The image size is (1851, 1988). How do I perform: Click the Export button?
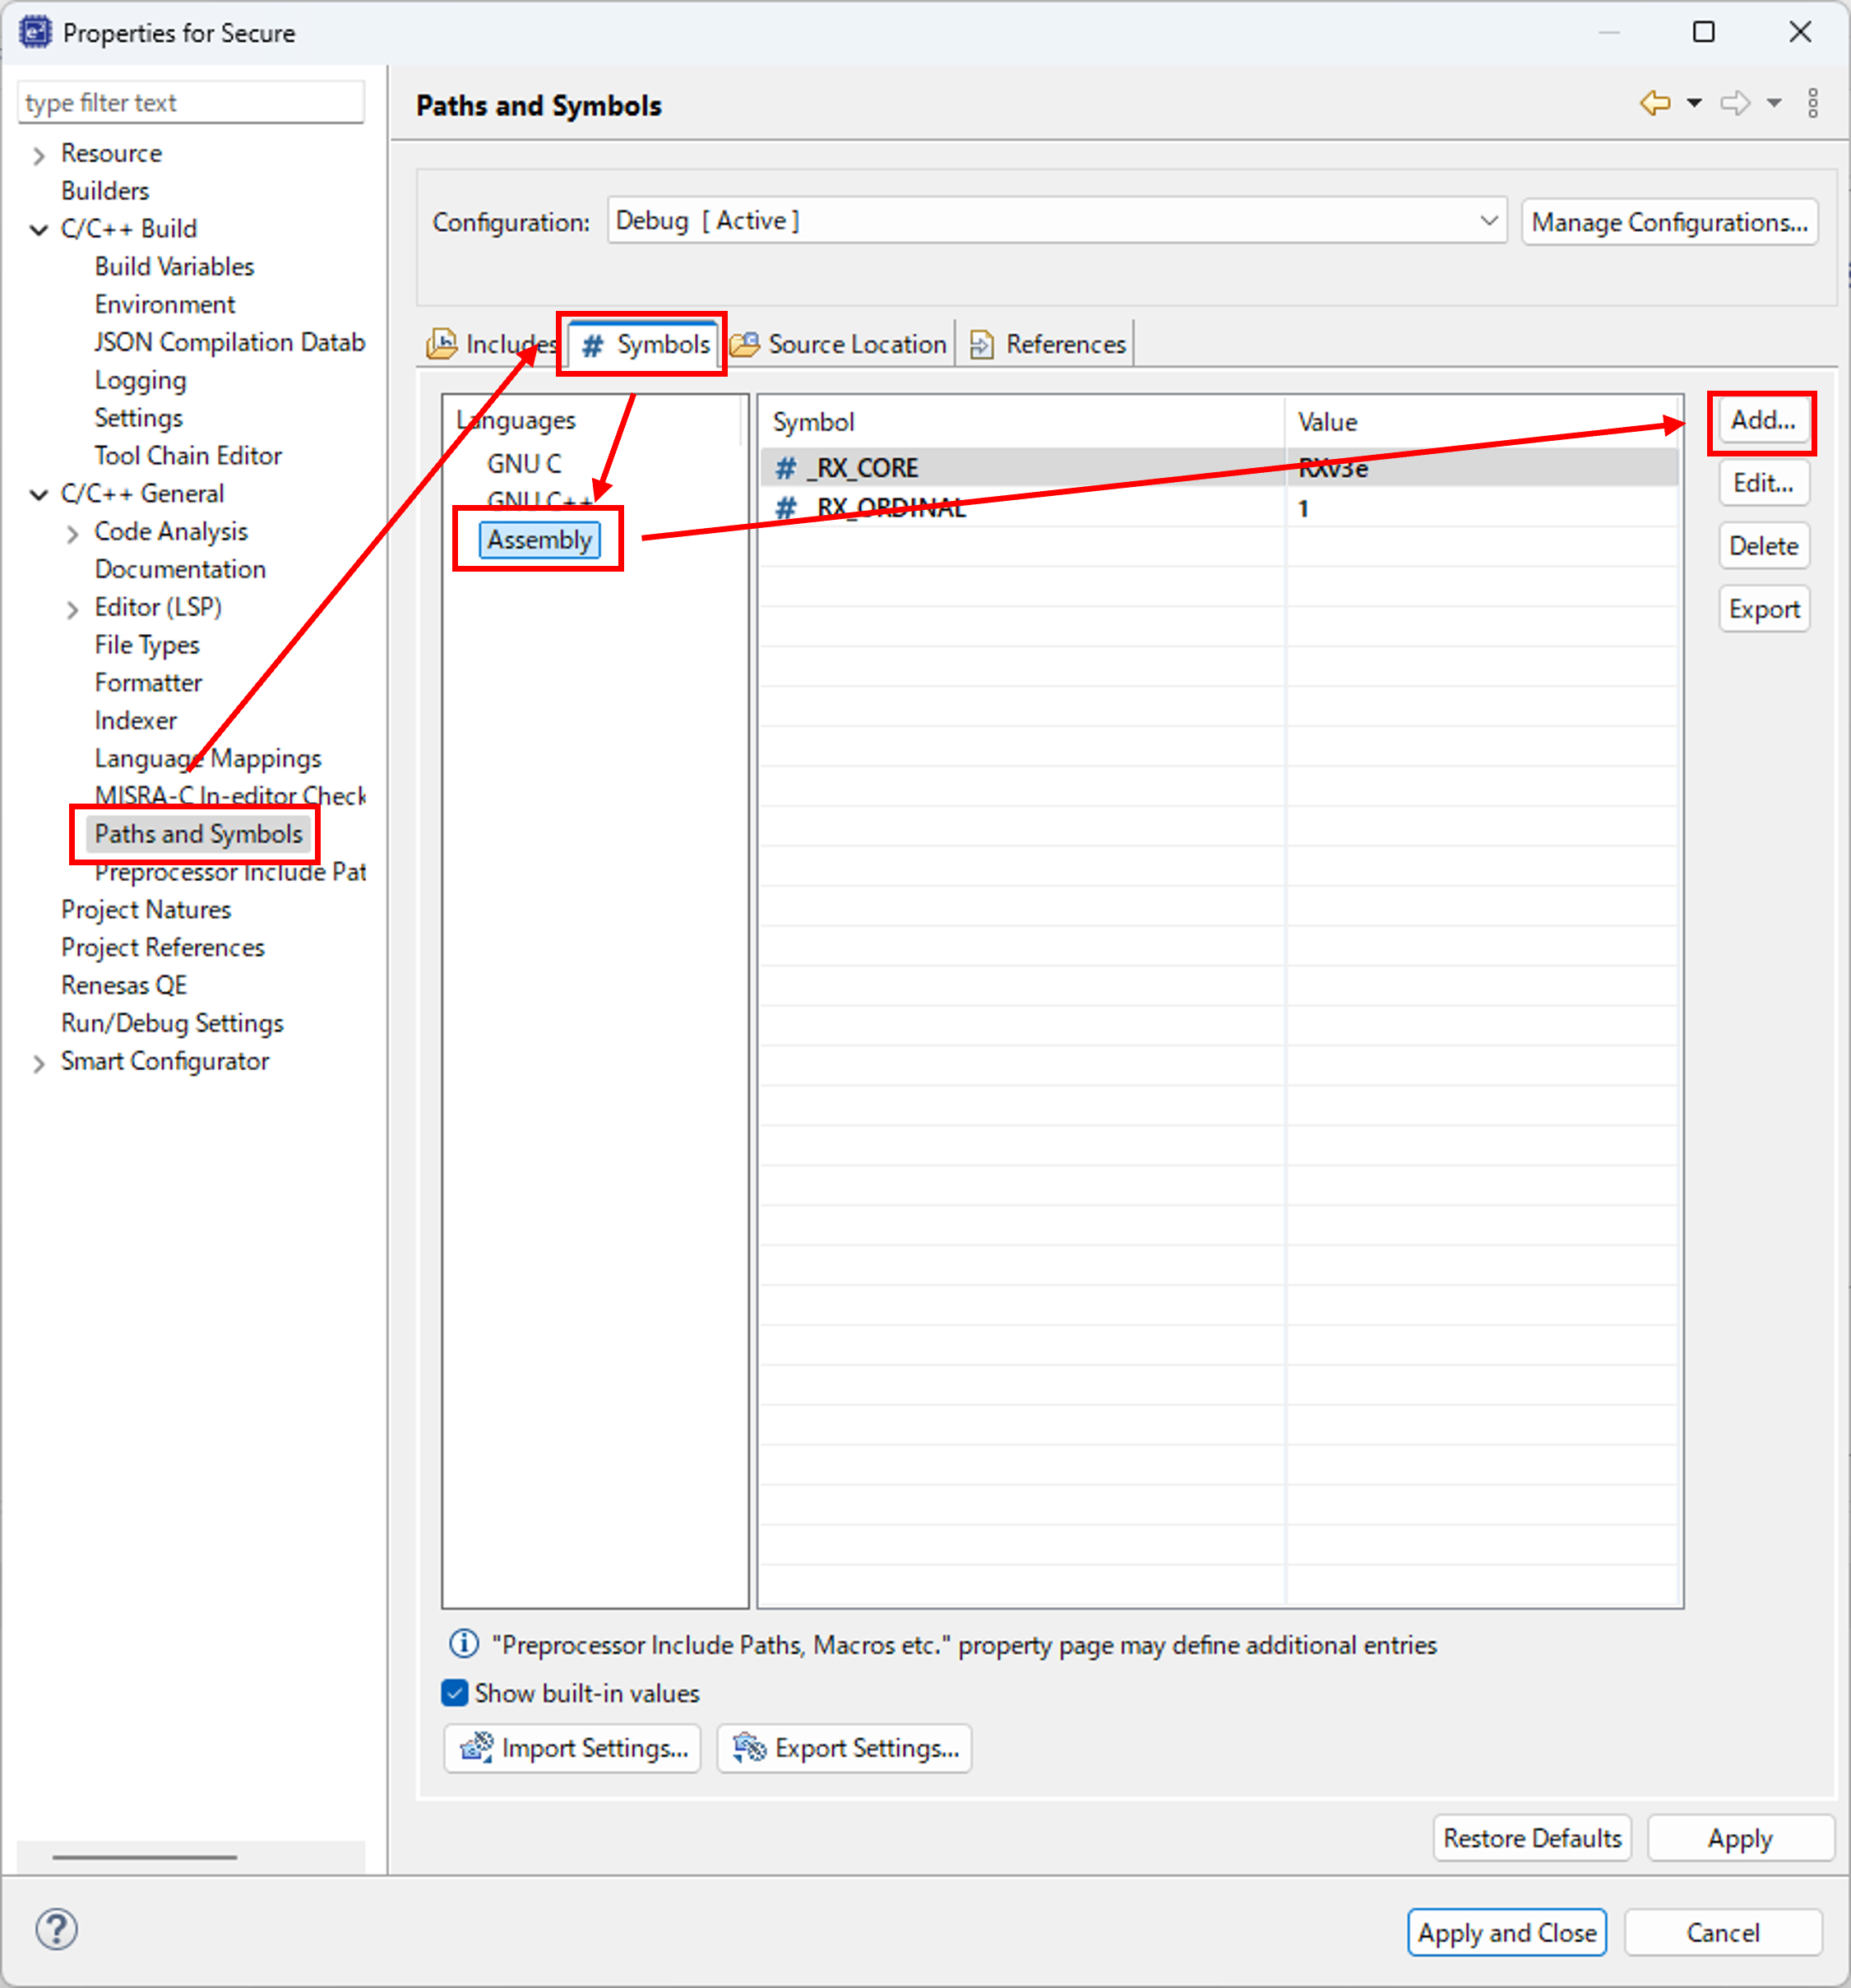click(1763, 609)
